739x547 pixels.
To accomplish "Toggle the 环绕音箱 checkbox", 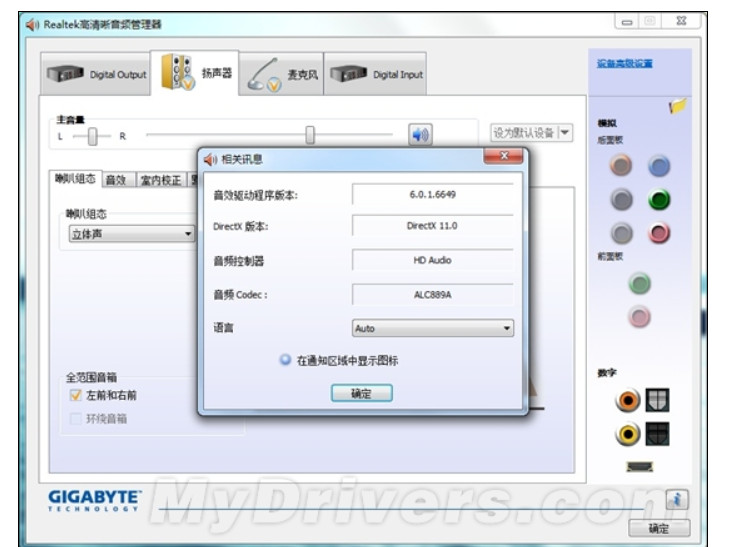I will tap(75, 418).
